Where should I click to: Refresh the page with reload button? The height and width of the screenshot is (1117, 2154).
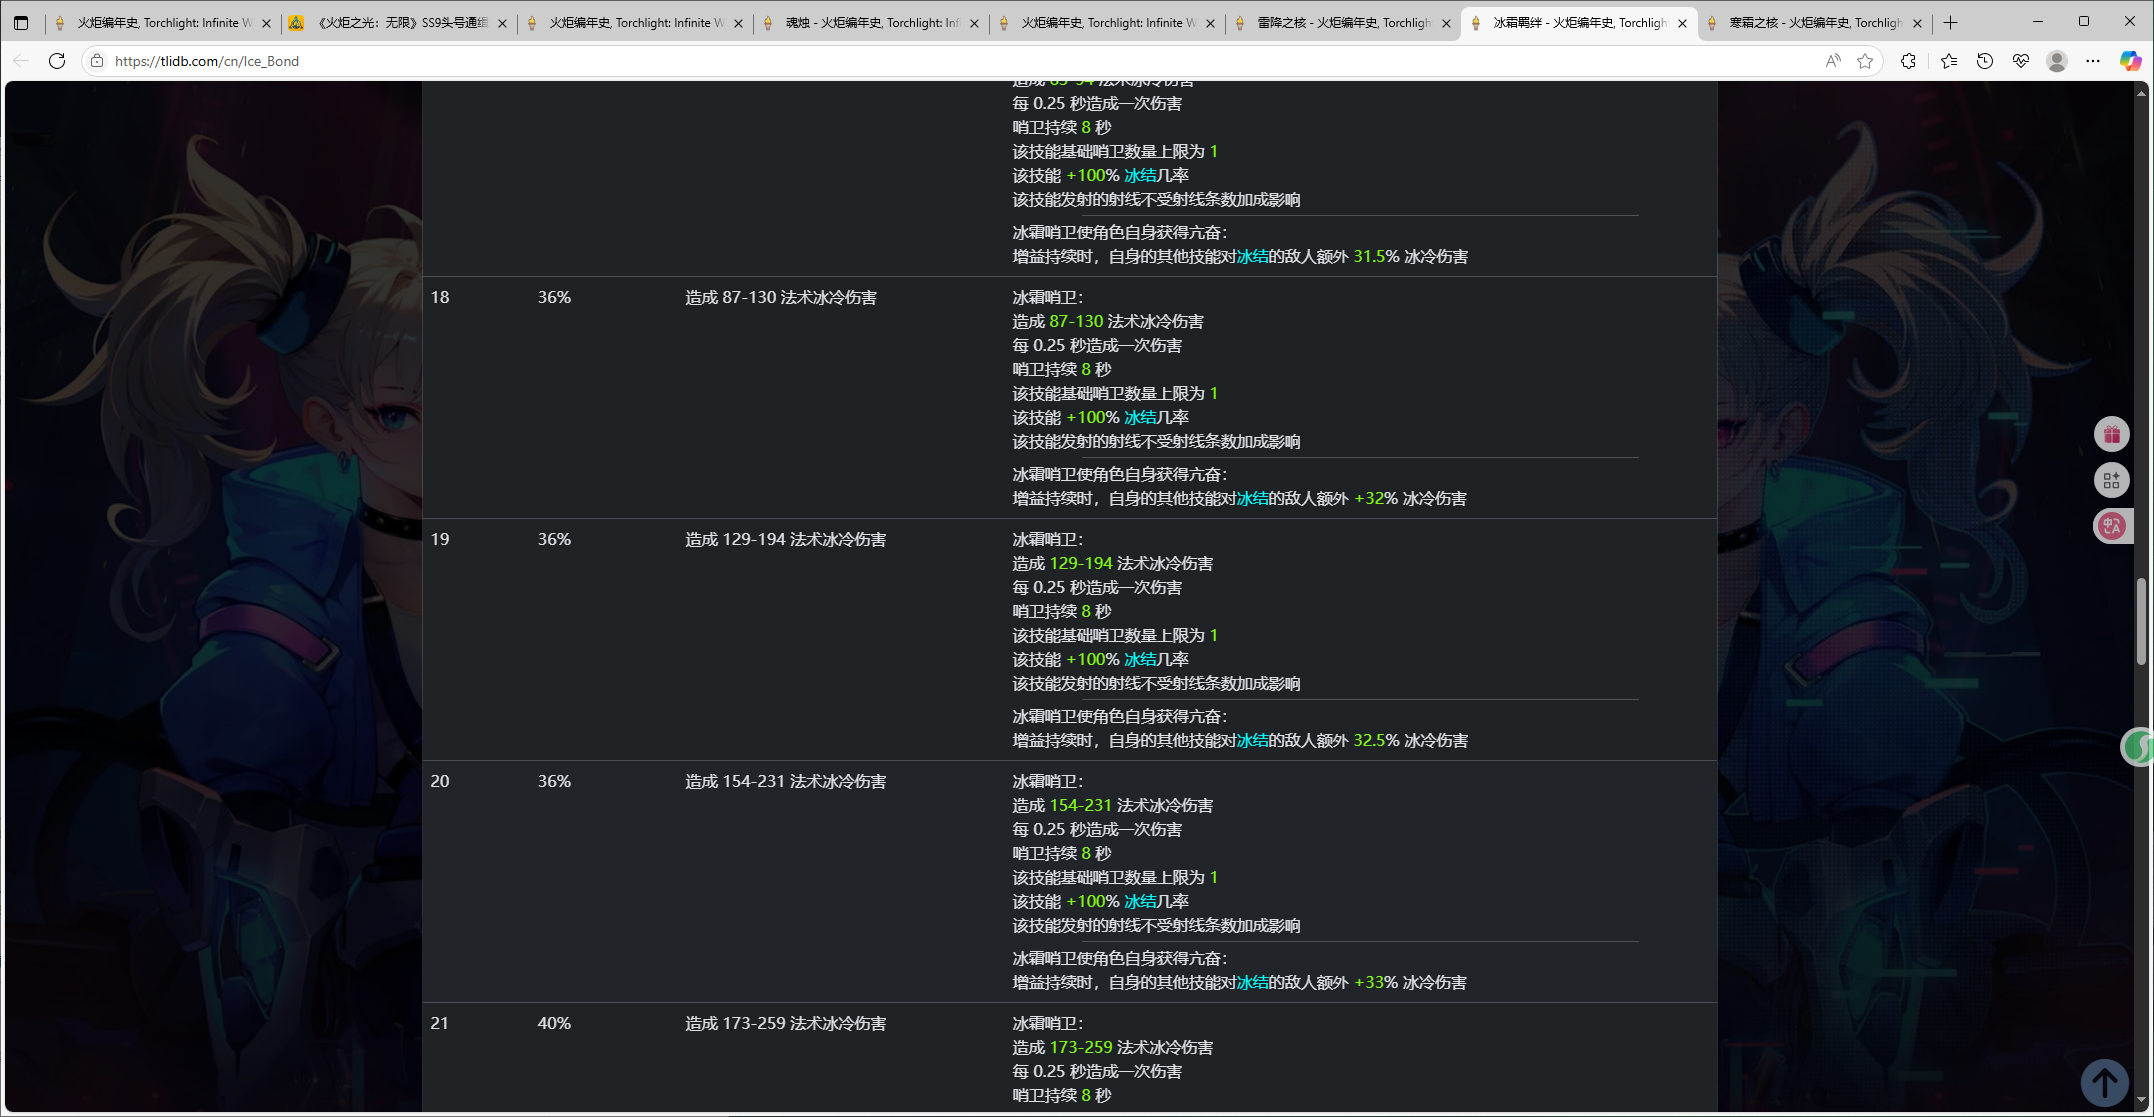(57, 61)
